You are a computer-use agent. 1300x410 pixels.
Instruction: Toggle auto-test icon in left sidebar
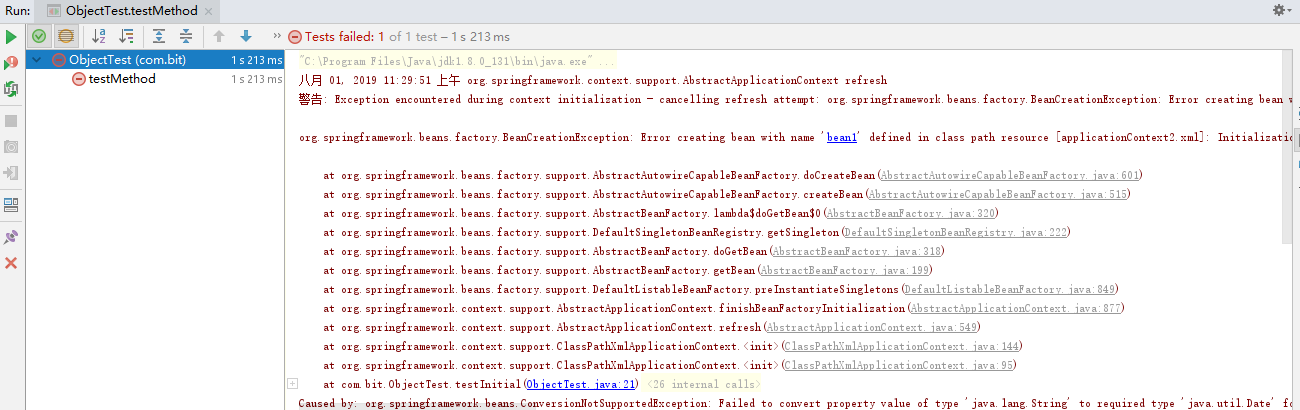11,89
